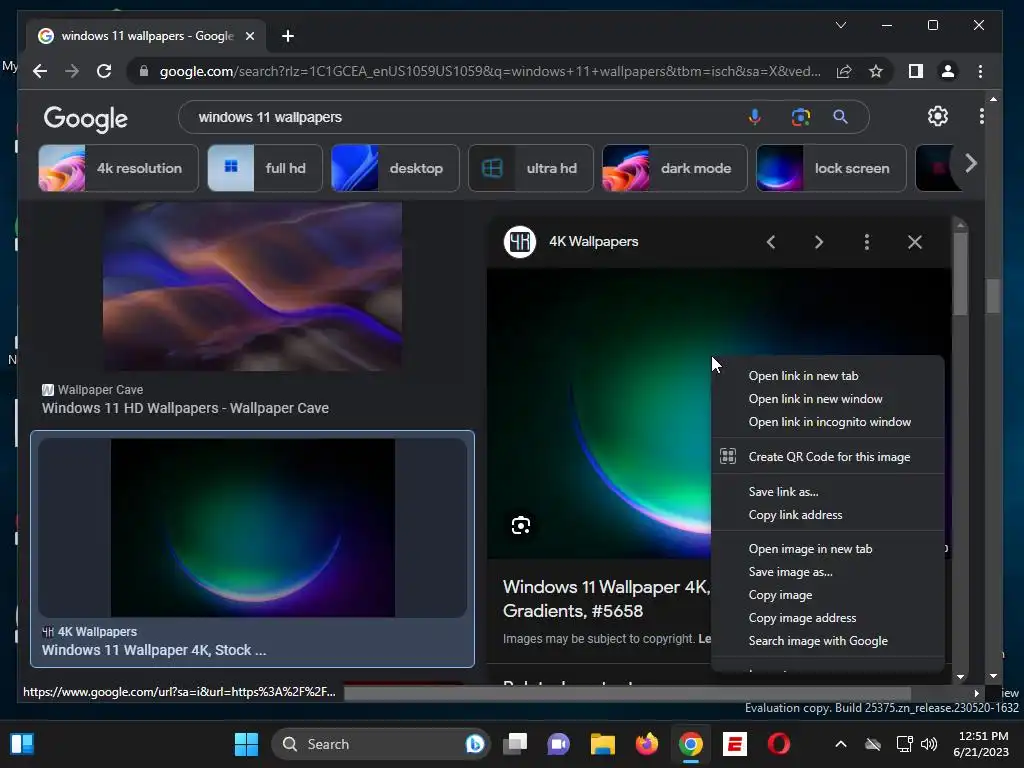Click the selected green gradient thumbnail
This screenshot has width=1024, height=768.
[x=253, y=528]
